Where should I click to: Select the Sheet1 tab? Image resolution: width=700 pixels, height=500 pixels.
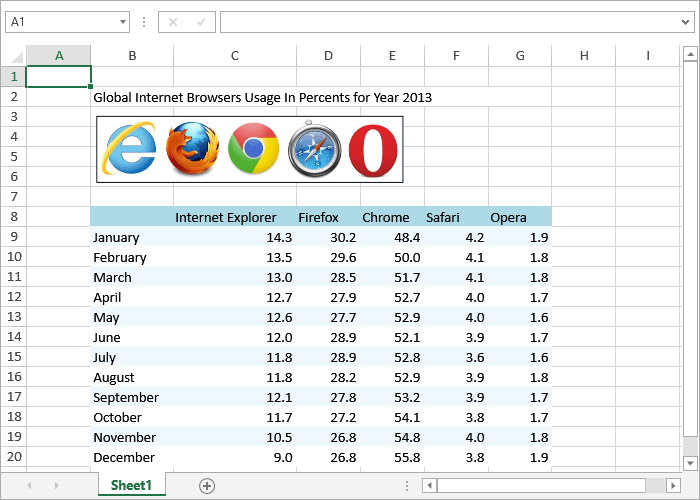[x=131, y=485]
